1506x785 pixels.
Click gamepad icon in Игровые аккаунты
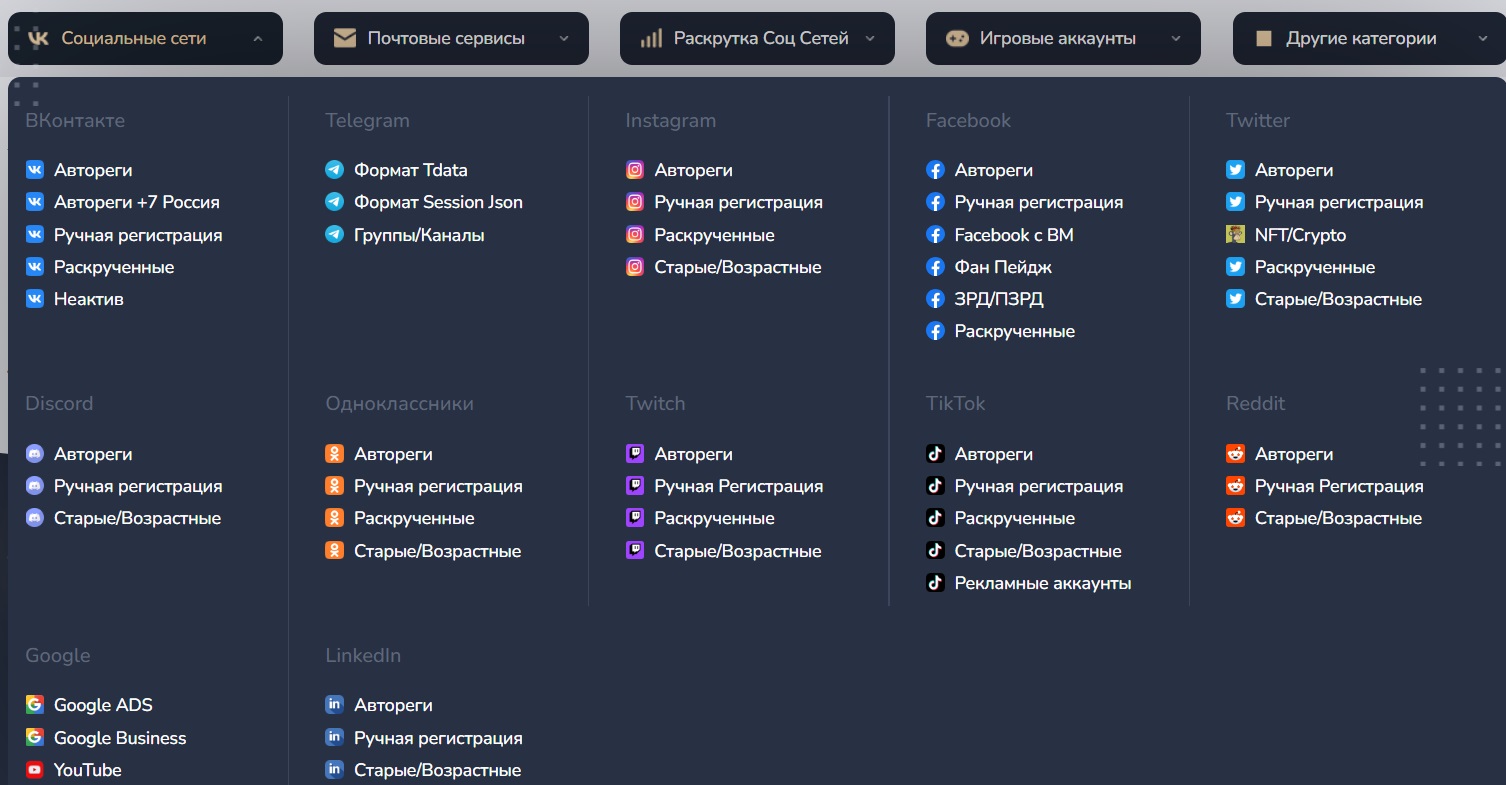[957, 38]
